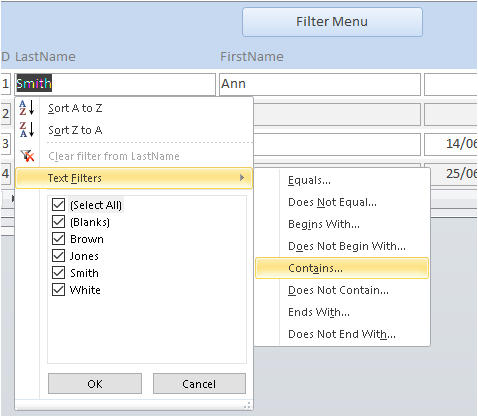
Task: Toggle the (Select All) checkbox
Action: coord(58,205)
